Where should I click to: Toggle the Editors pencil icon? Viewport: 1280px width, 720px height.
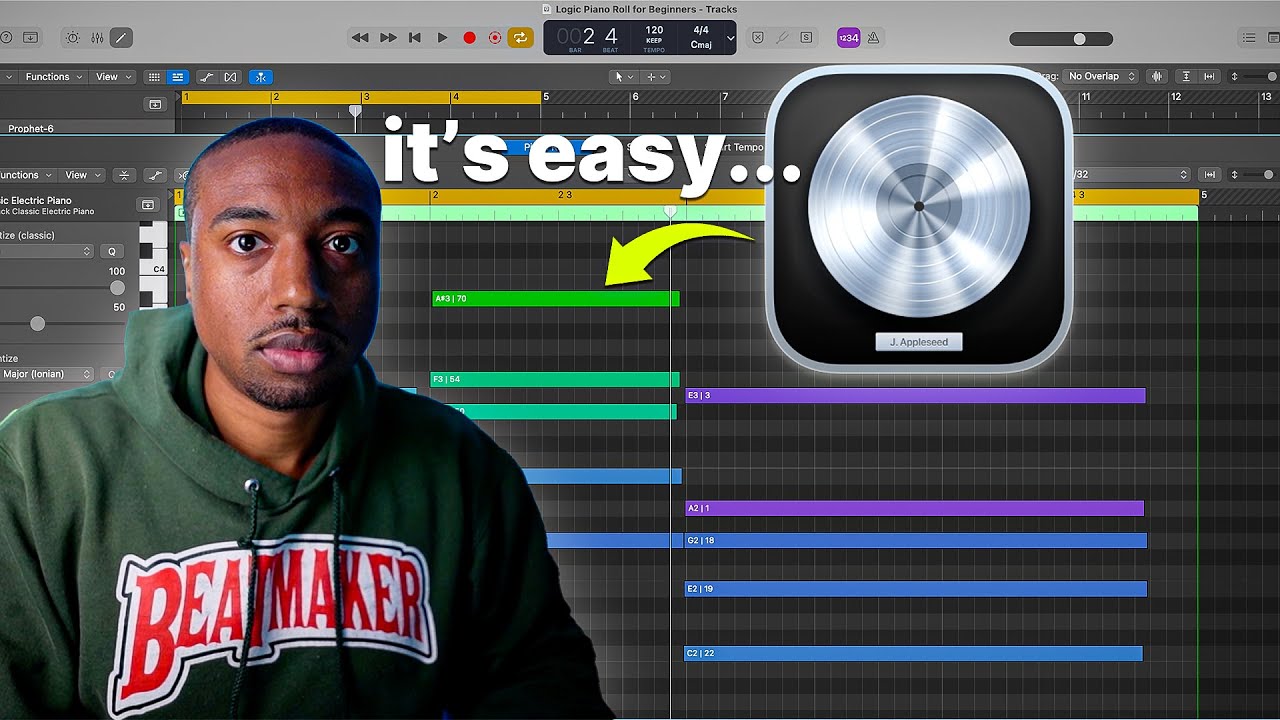click(x=120, y=38)
